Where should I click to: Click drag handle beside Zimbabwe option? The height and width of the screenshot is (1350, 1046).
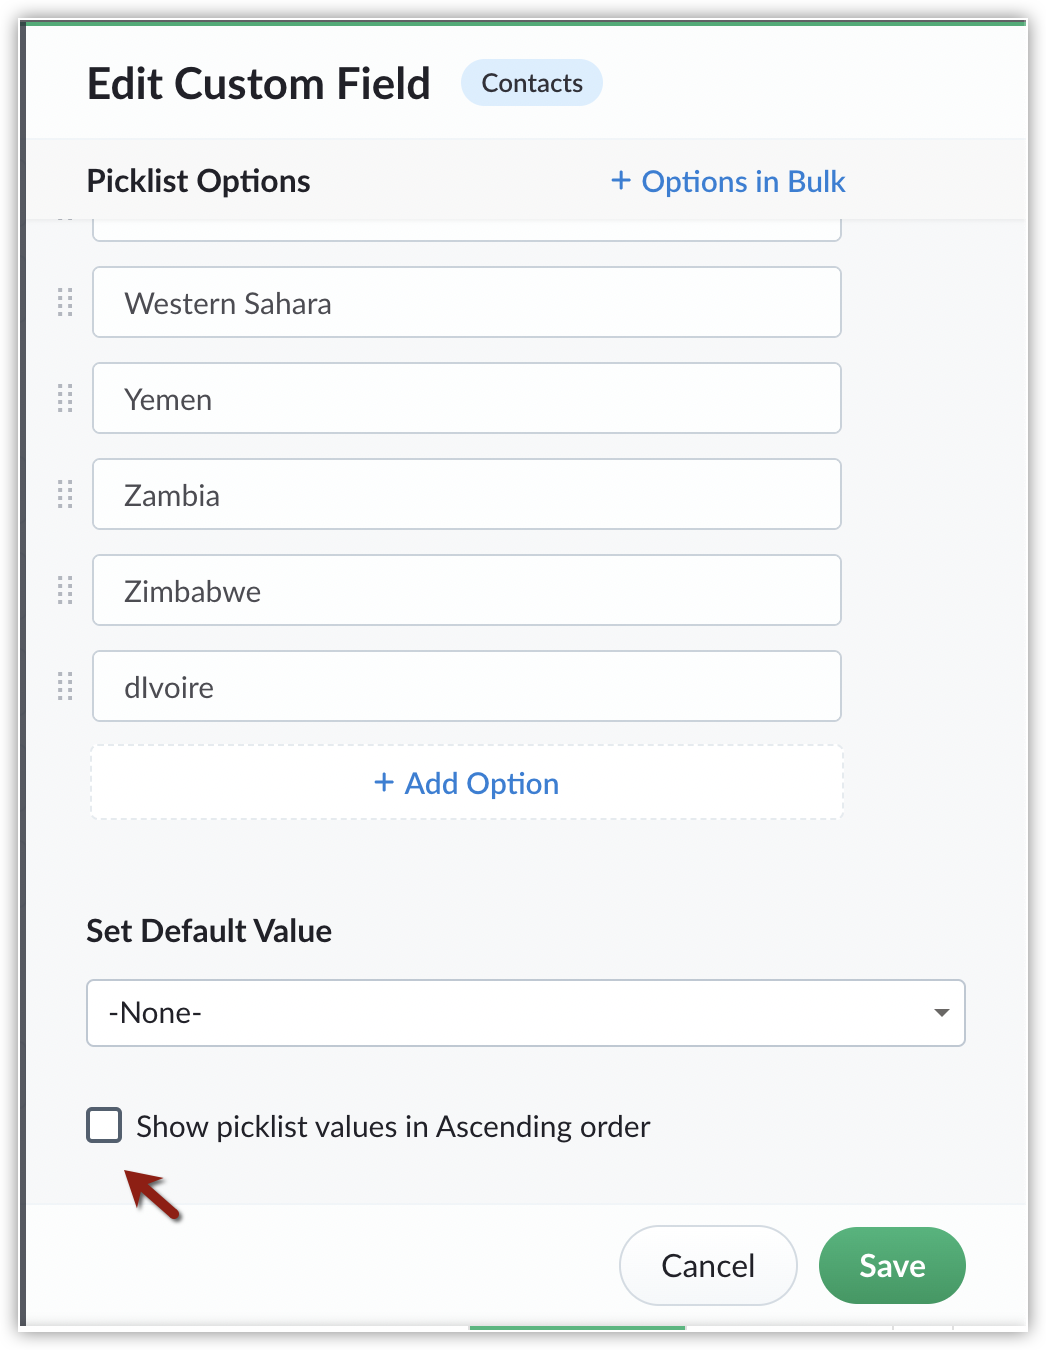[65, 590]
